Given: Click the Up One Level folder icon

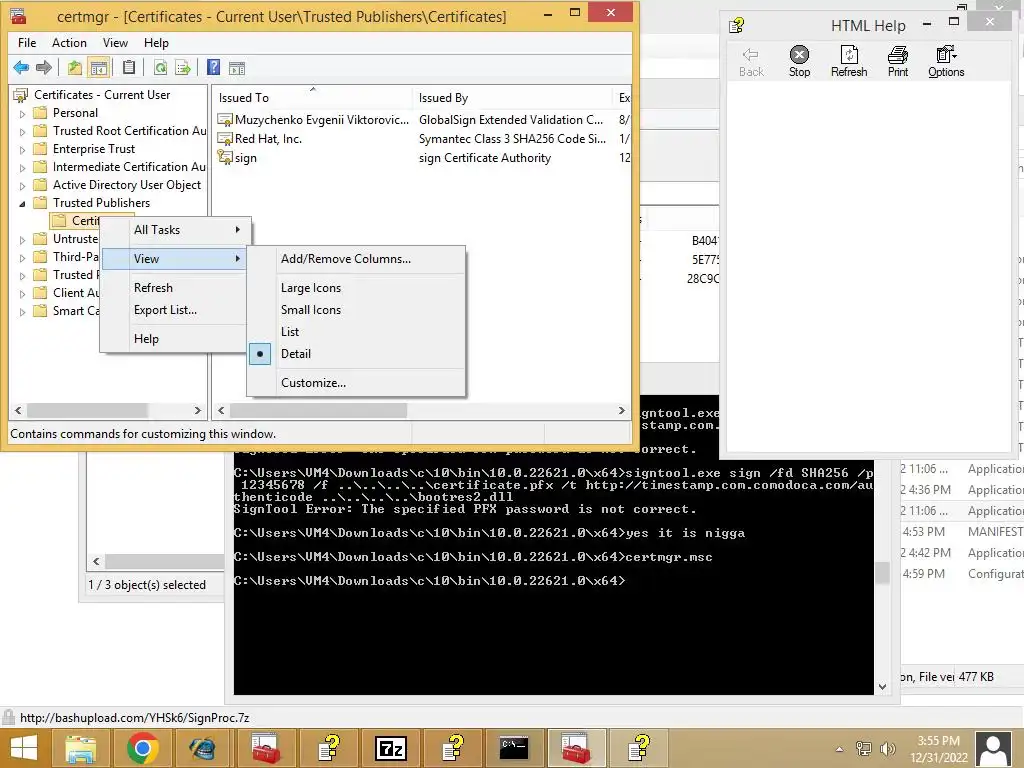Looking at the screenshot, I should (x=74, y=67).
